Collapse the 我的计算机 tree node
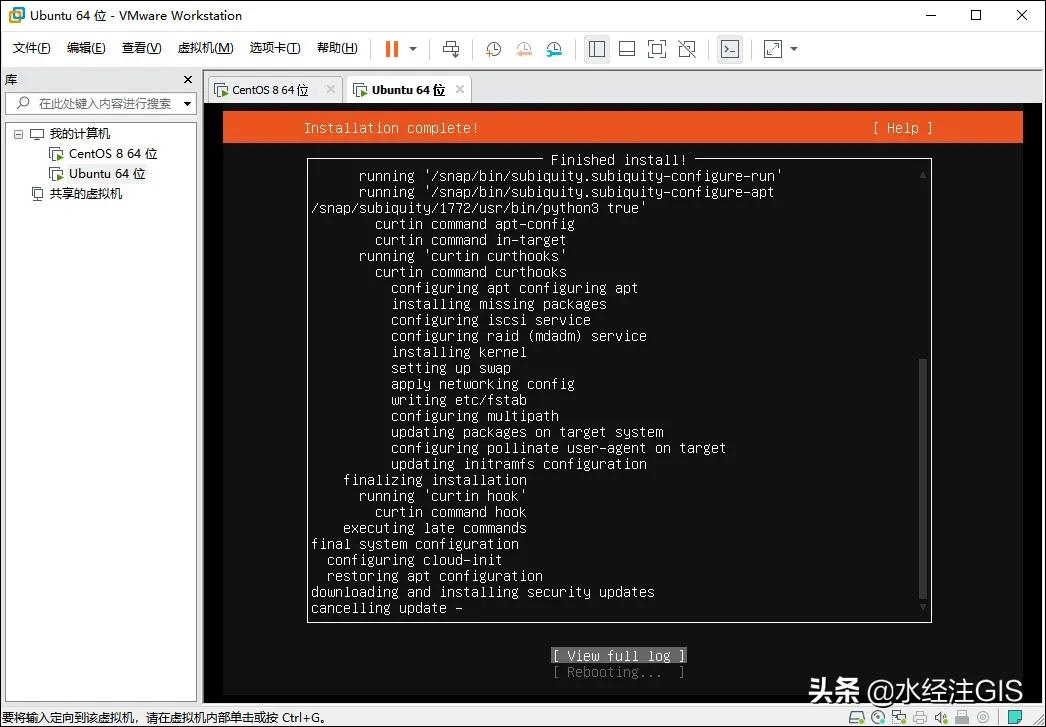Image resolution: width=1046 pixels, height=727 pixels. [x=17, y=133]
